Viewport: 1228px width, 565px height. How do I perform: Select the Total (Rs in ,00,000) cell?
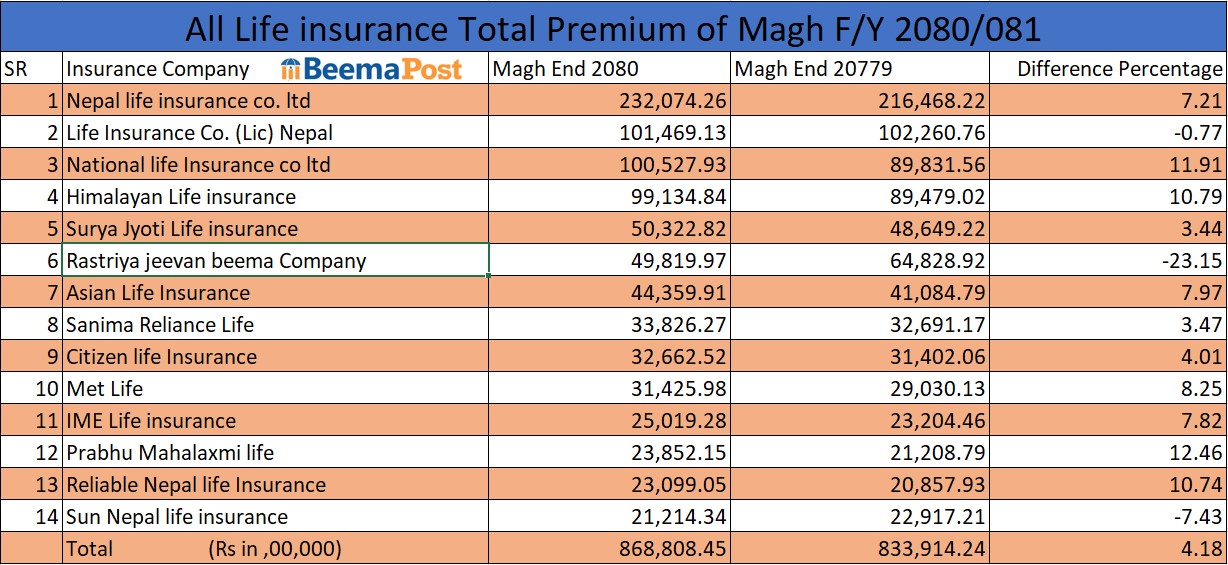tap(275, 549)
